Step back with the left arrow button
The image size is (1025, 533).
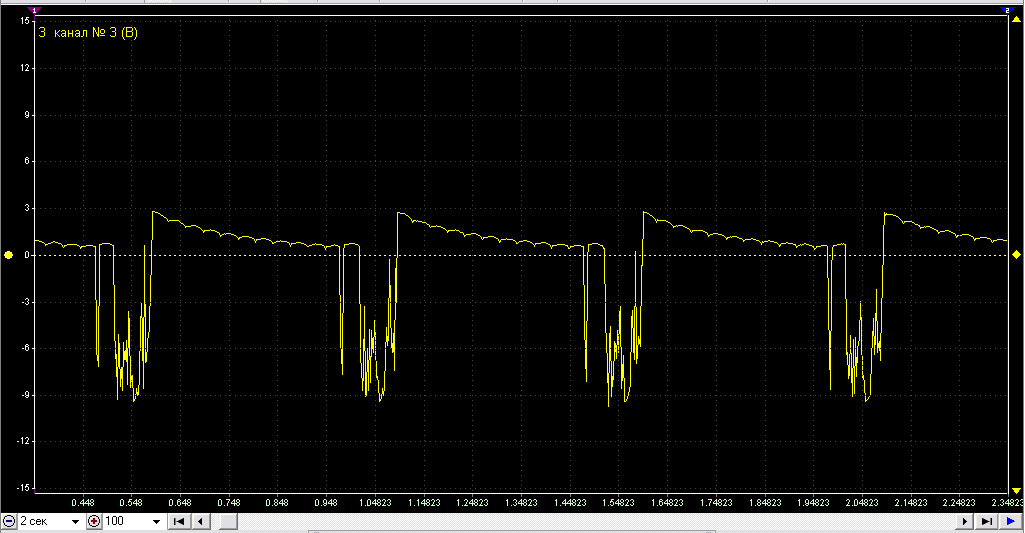tap(201, 521)
